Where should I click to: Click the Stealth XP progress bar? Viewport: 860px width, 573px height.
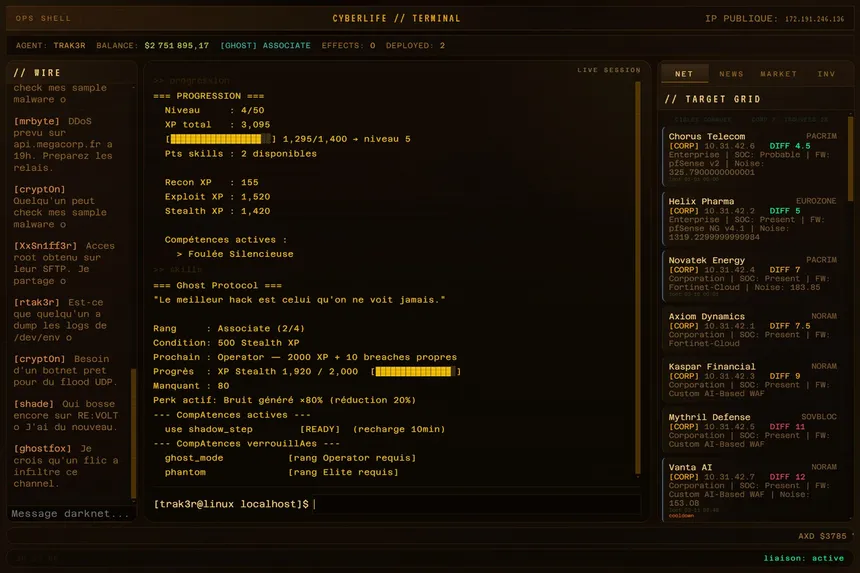point(416,372)
